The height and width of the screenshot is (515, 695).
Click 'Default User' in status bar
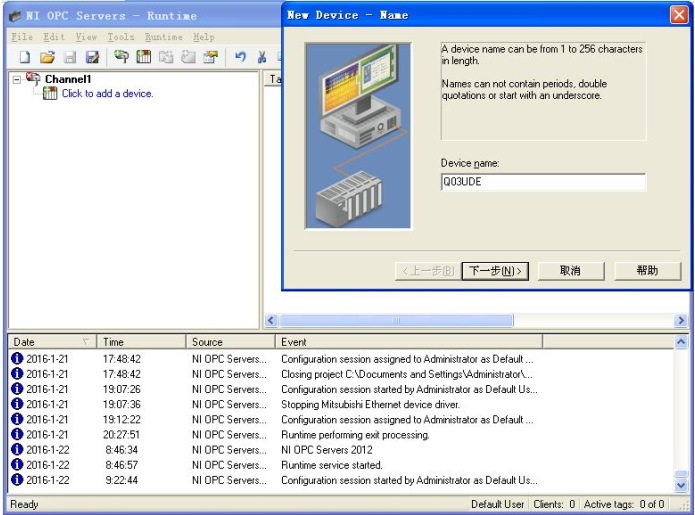497,504
